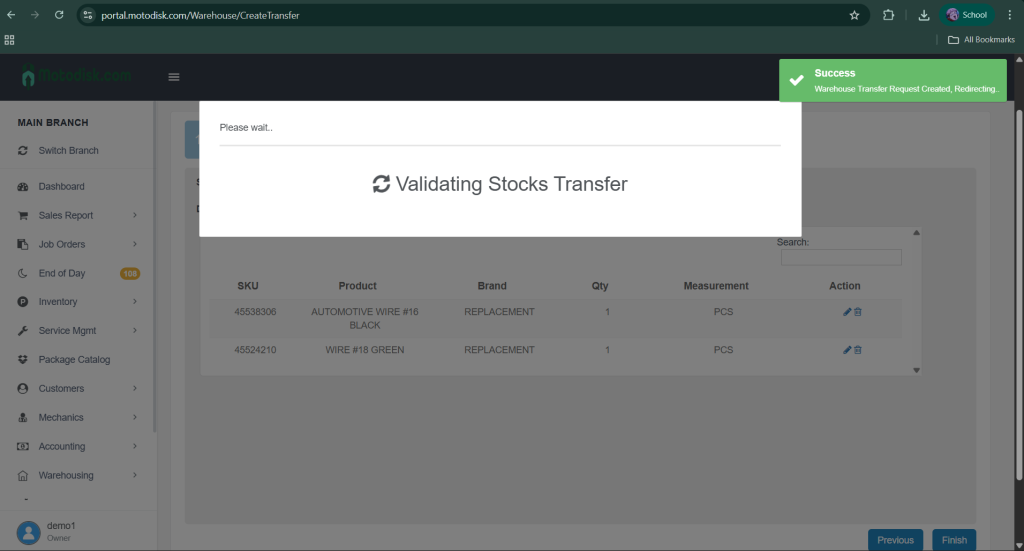This screenshot has height=551, width=1024.
Task: Delete the WIRE #18 GREEN row
Action: tap(858, 350)
